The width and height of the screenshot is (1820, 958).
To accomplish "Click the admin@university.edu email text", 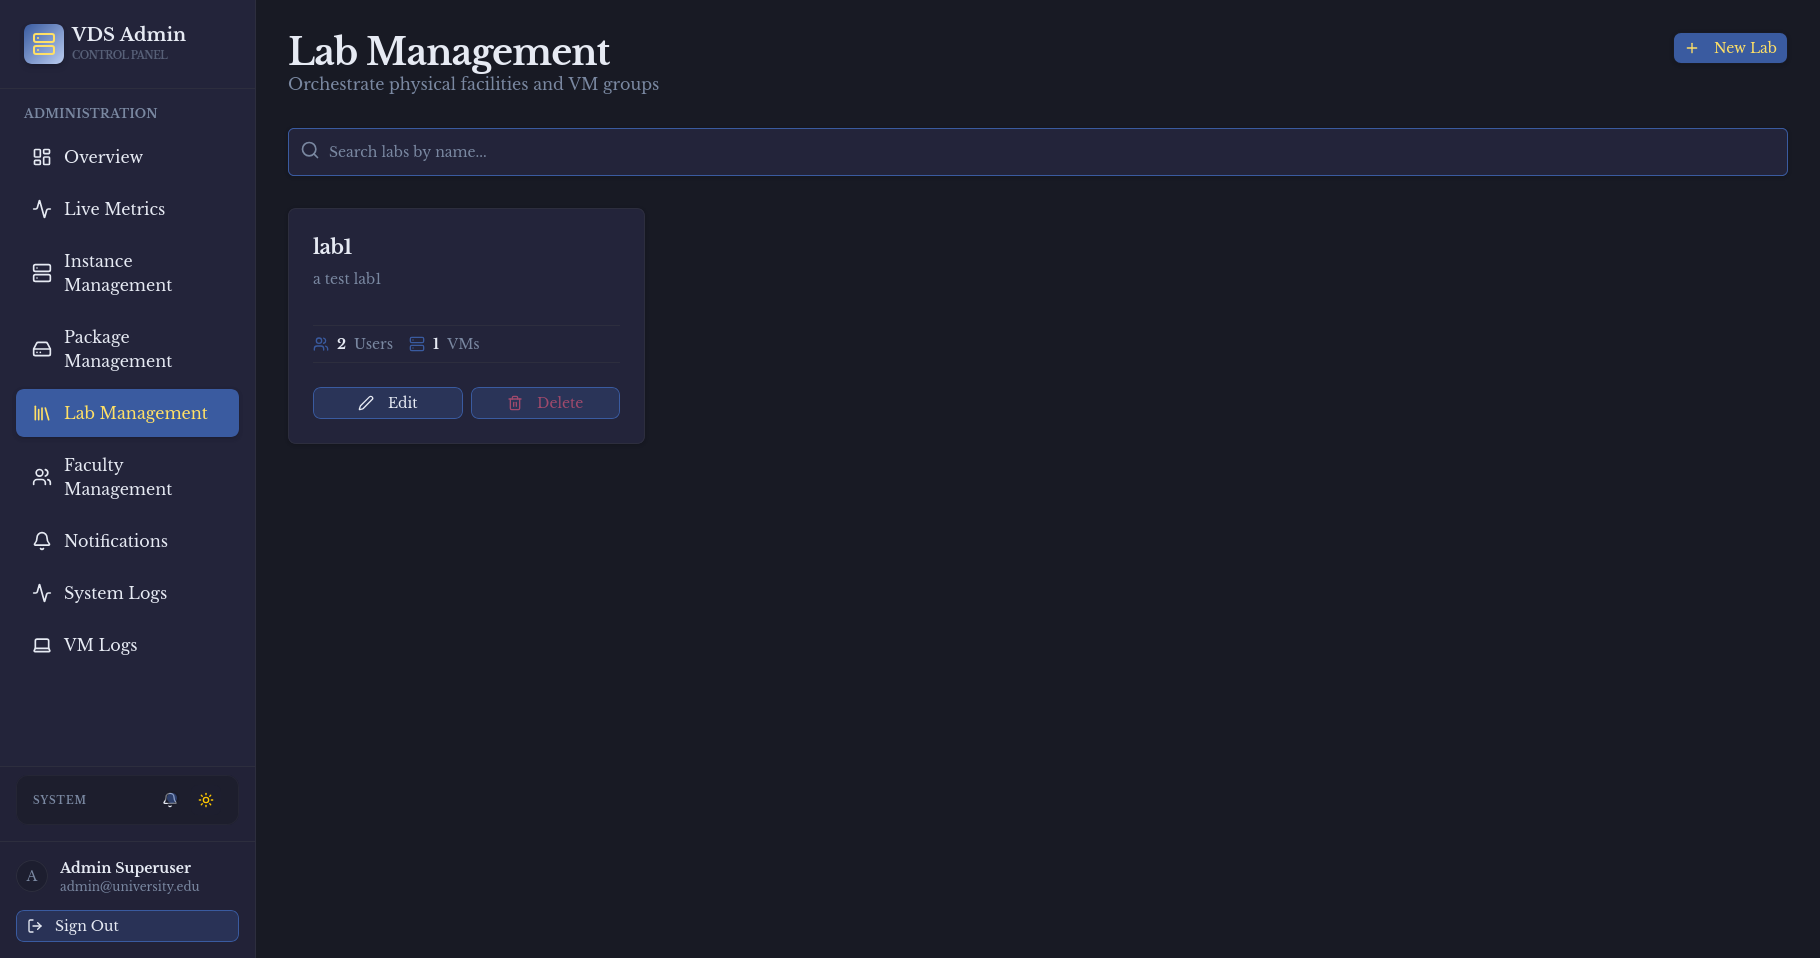I will point(130,887).
